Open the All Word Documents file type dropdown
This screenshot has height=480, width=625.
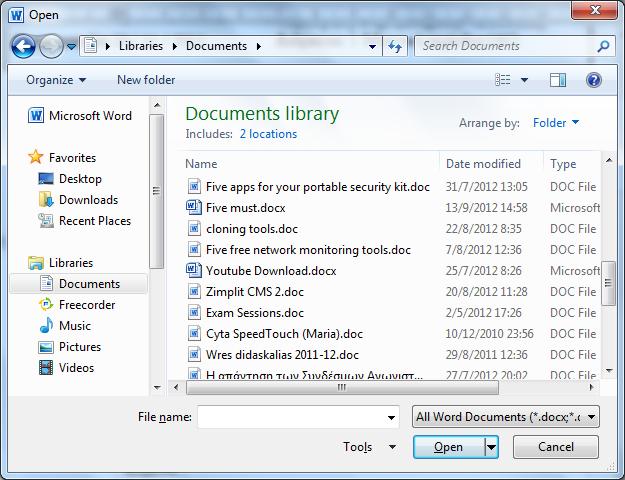point(505,417)
